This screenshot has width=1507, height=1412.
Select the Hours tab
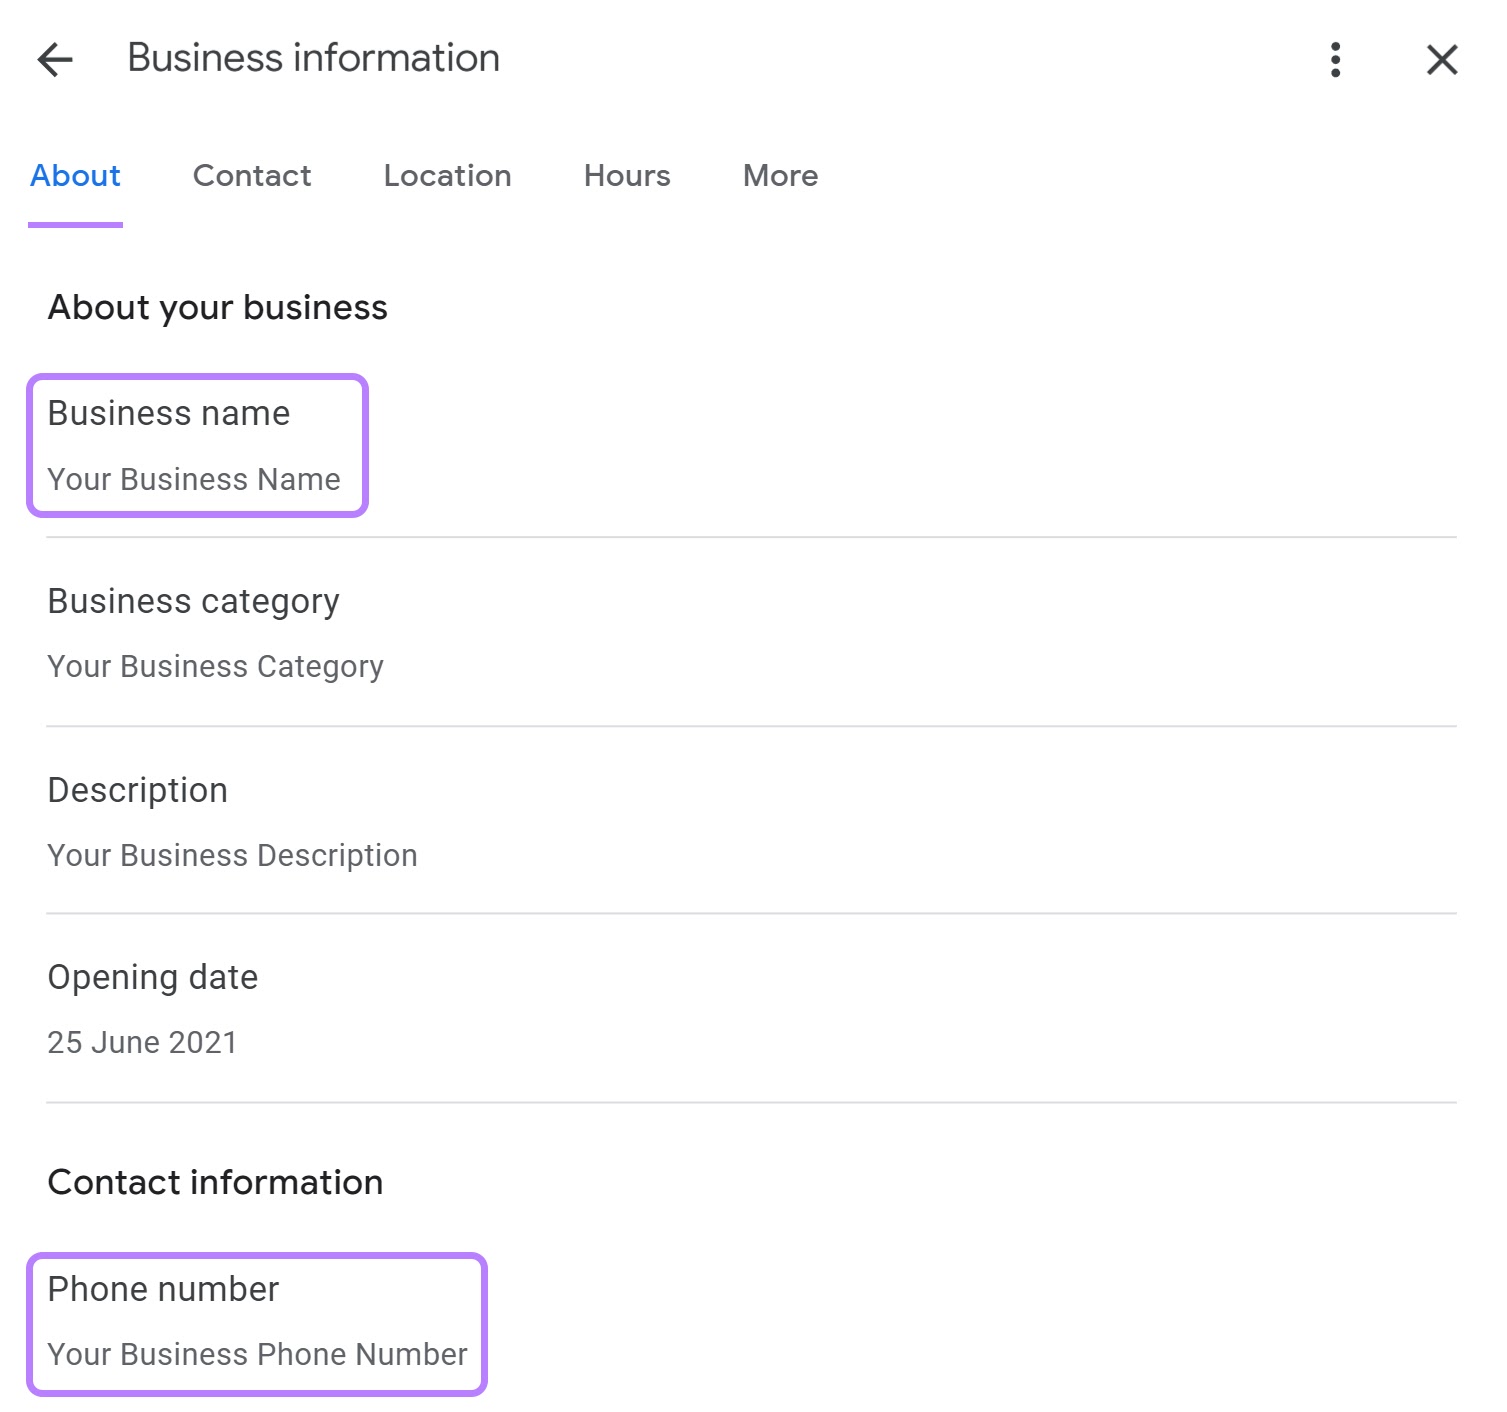click(x=626, y=176)
